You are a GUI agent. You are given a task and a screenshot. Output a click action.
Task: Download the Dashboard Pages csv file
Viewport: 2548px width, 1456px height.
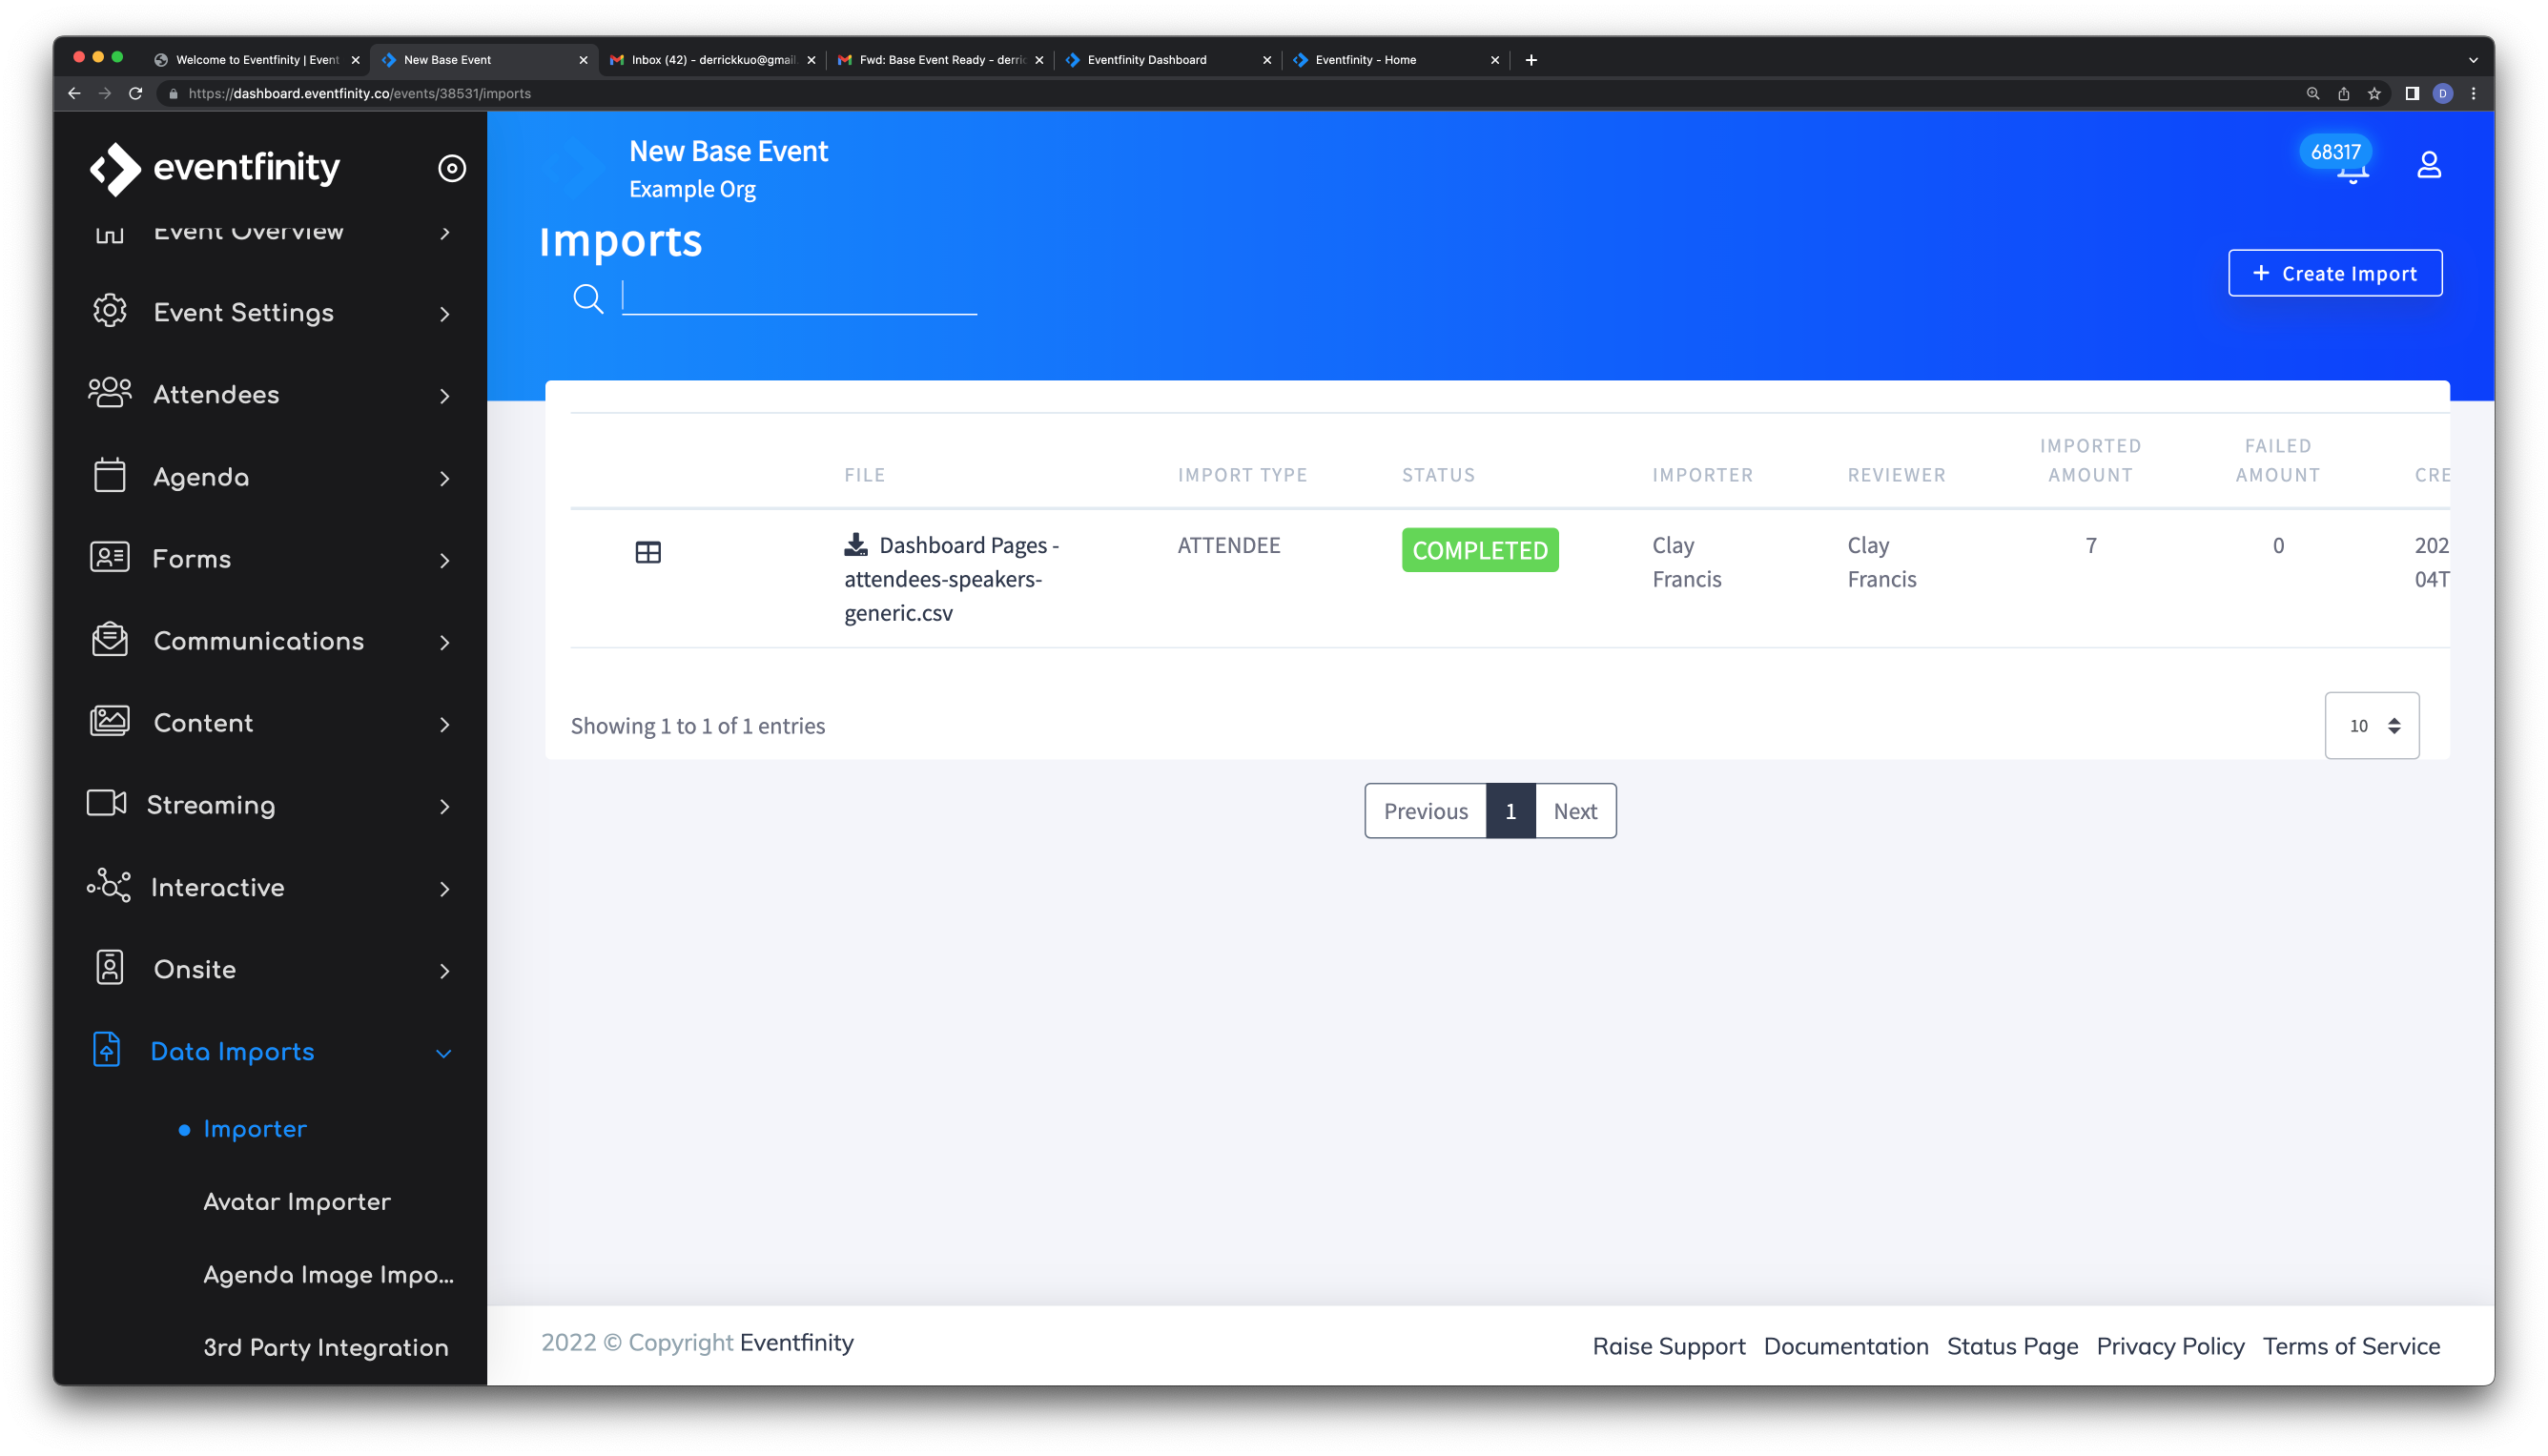pyautogui.click(x=855, y=545)
